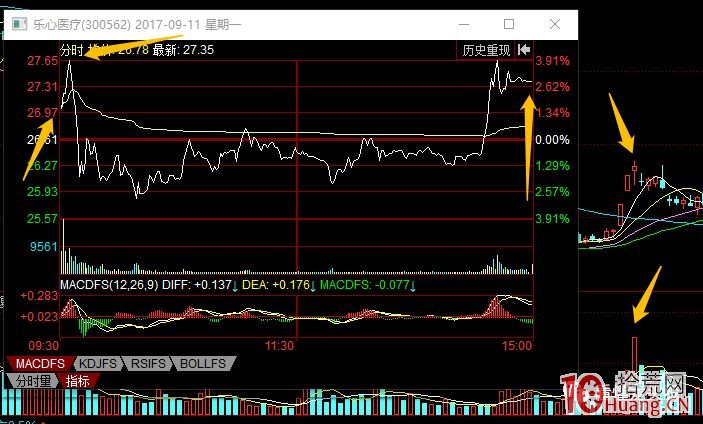The image size is (703, 424).
Task: Click the highest red candlestick in background K-line chart
Action: click(x=634, y=173)
